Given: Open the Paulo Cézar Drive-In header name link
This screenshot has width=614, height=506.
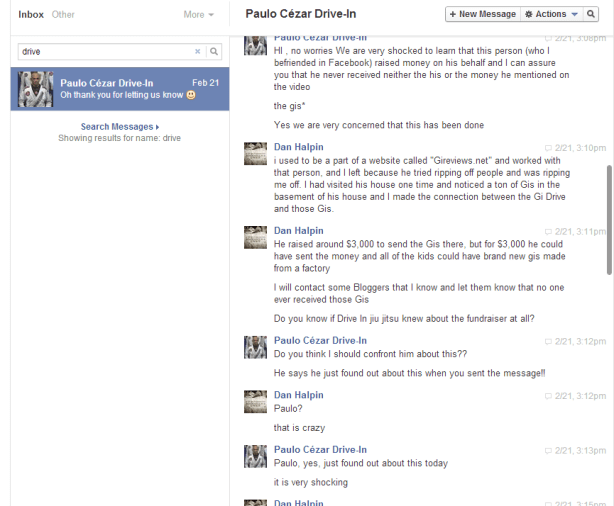Looking at the screenshot, I should [x=307, y=14].
